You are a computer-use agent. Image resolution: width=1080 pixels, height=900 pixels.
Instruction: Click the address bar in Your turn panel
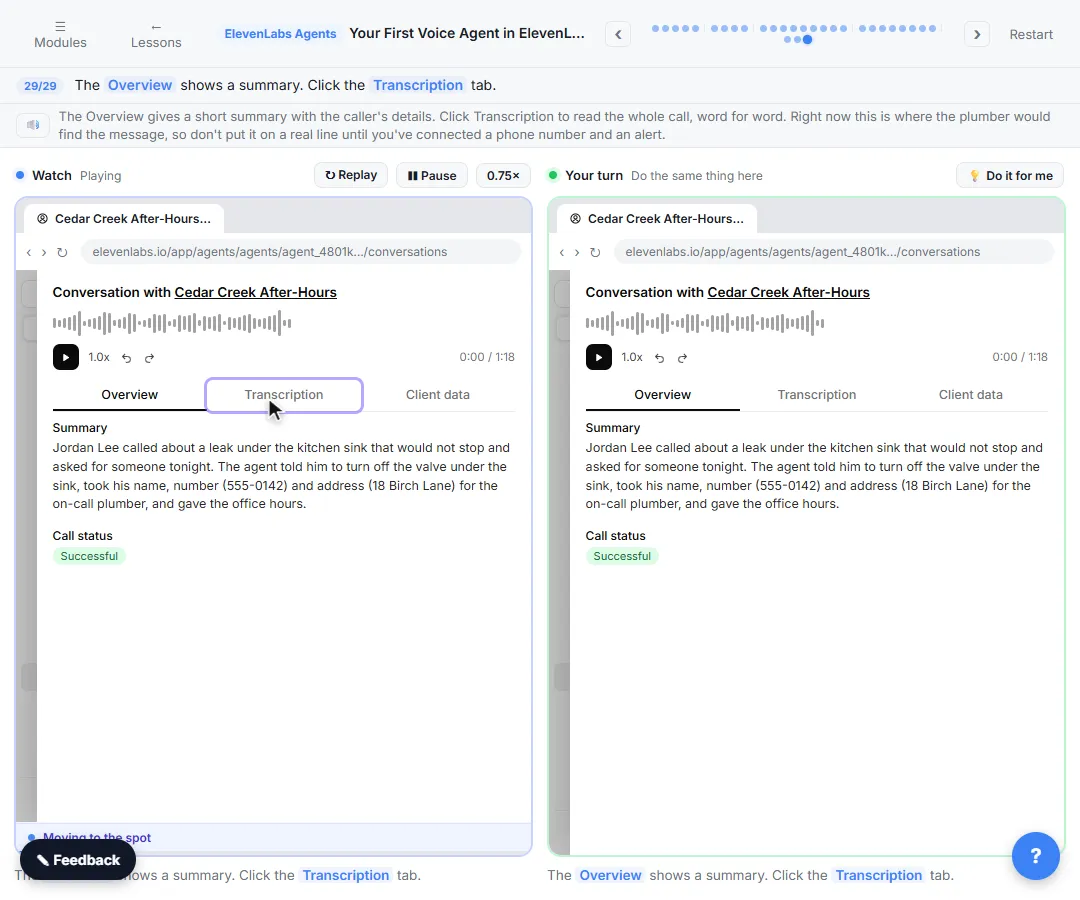coord(834,252)
